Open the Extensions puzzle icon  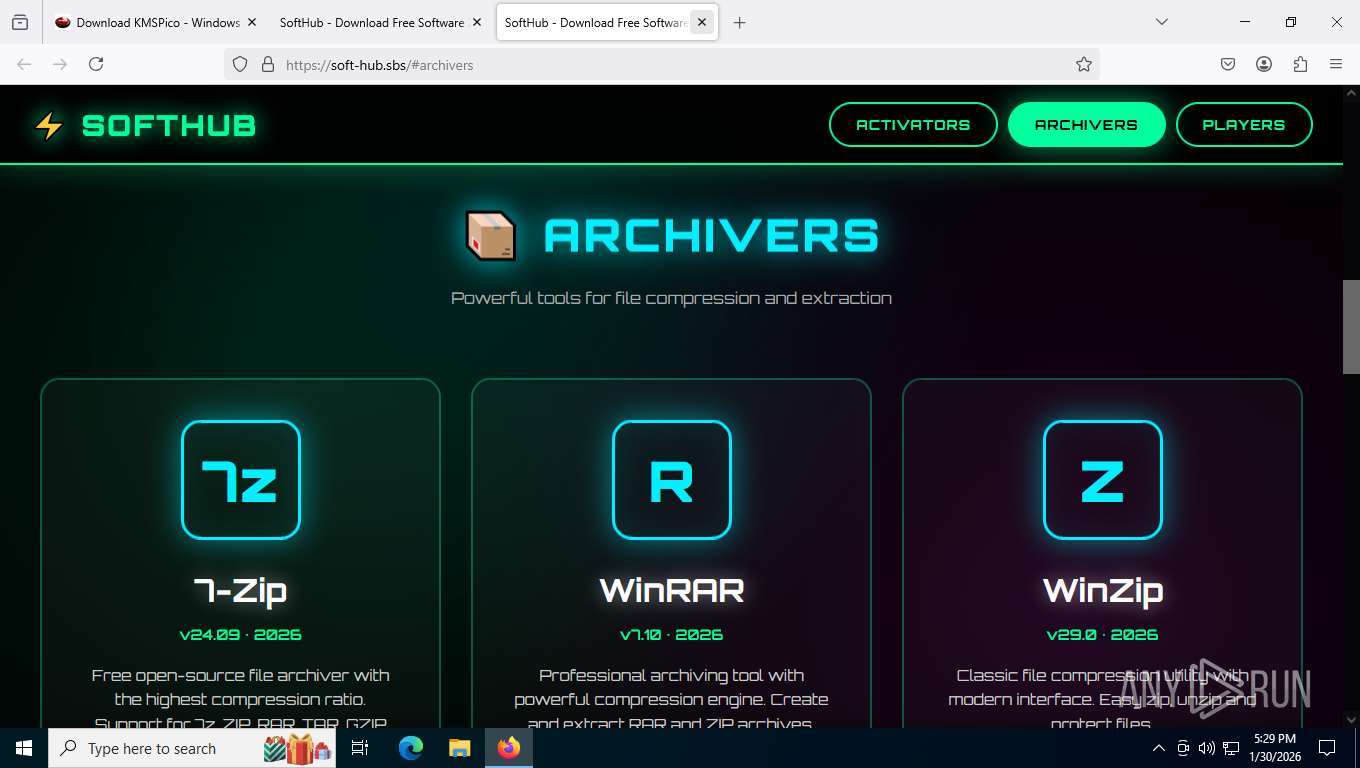coord(1300,64)
